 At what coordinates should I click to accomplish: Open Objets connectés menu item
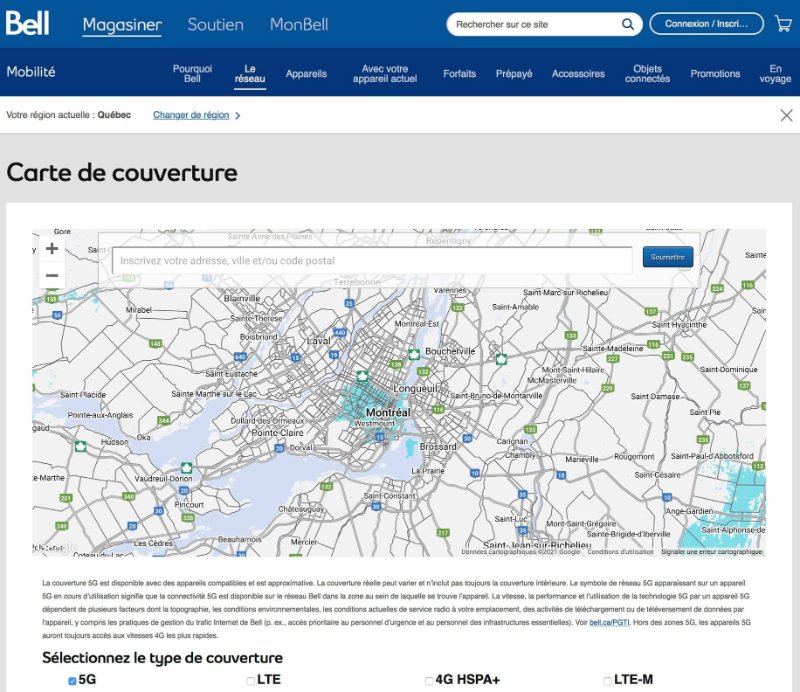click(x=647, y=73)
